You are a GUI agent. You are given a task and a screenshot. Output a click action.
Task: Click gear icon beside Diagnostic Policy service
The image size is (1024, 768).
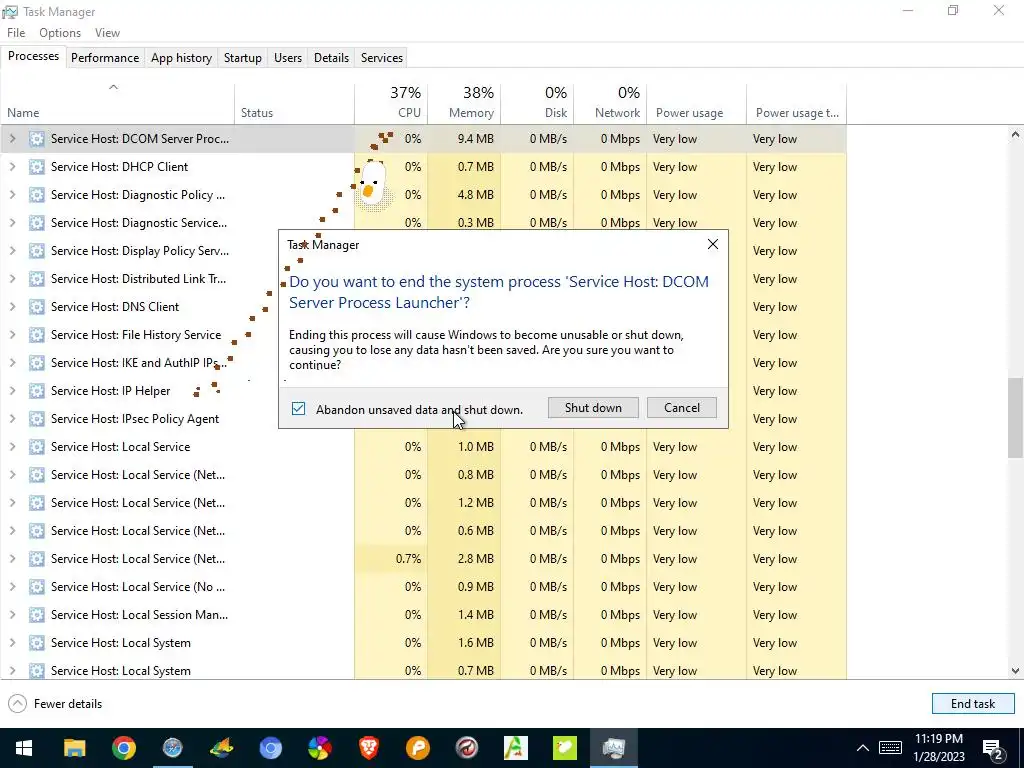pos(37,195)
